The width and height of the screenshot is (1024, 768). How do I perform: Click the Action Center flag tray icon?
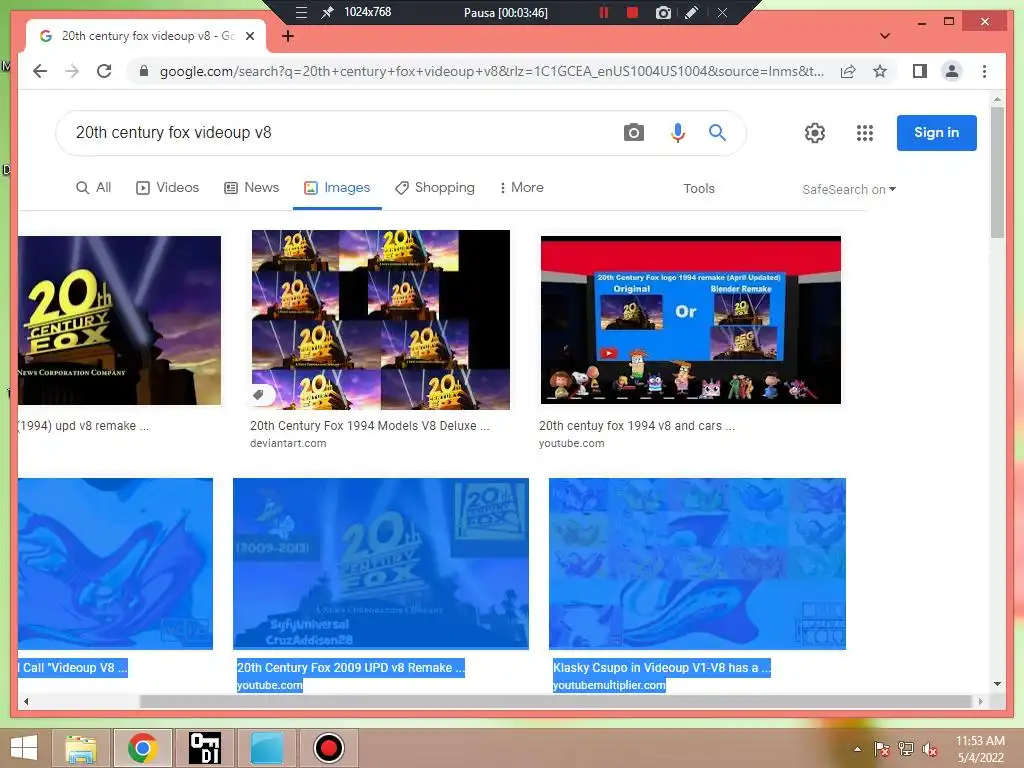[x=882, y=749]
